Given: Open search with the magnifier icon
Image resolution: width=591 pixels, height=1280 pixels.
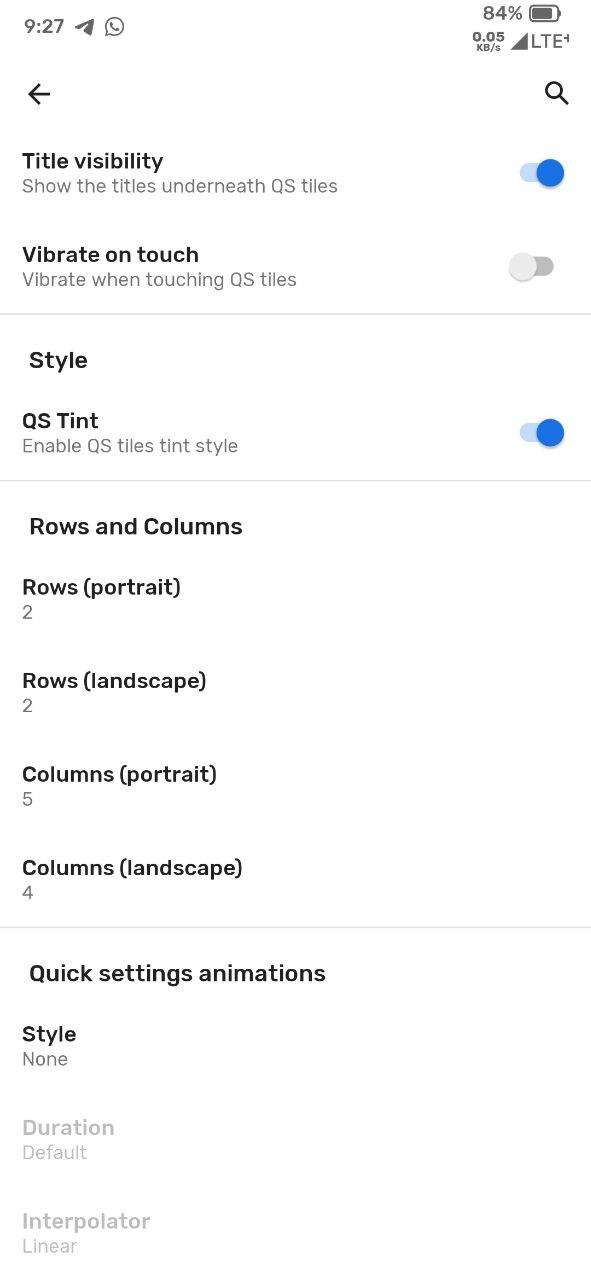Looking at the screenshot, I should [557, 94].
